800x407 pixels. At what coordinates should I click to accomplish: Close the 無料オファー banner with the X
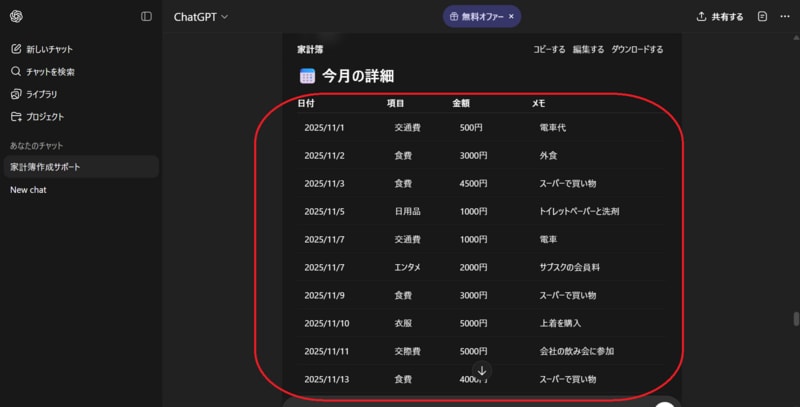pyautogui.click(x=511, y=17)
